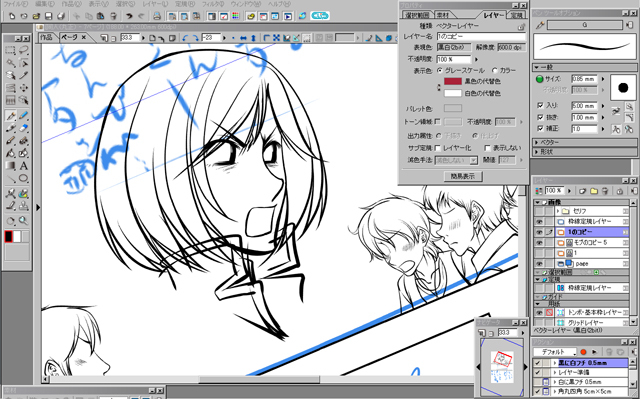This screenshot has height=399, width=640.
Task: Click the paste icon in the toolbar
Action: [101, 16]
